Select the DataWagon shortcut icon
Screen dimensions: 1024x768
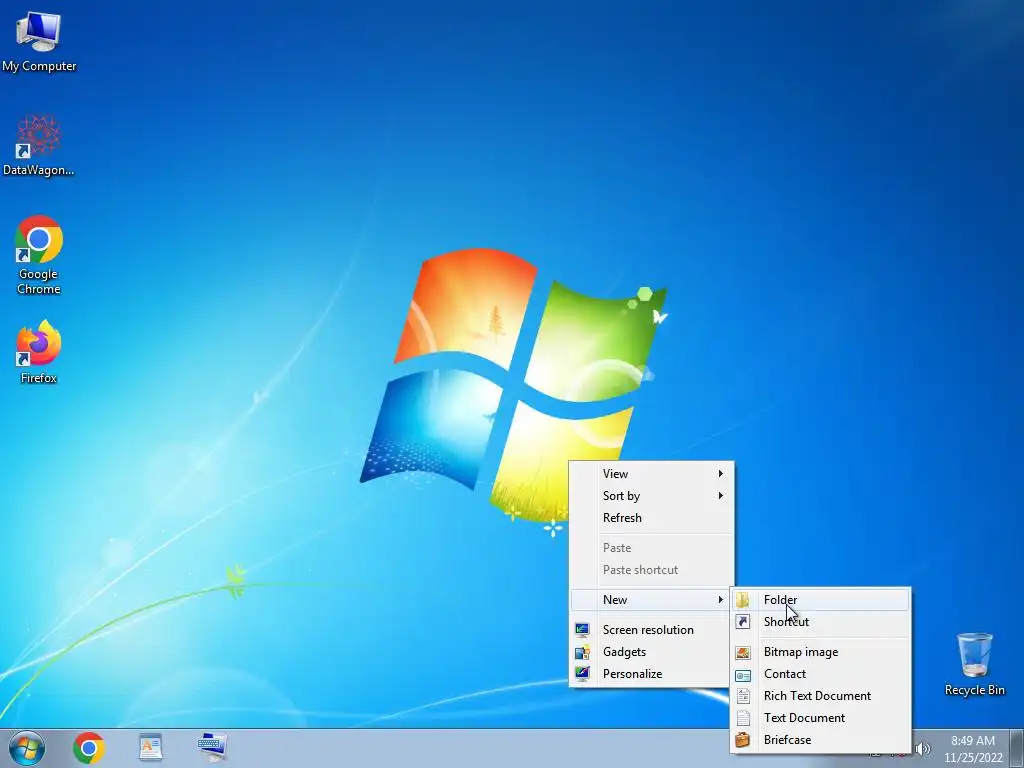pyautogui.click(x=39, y=145)
